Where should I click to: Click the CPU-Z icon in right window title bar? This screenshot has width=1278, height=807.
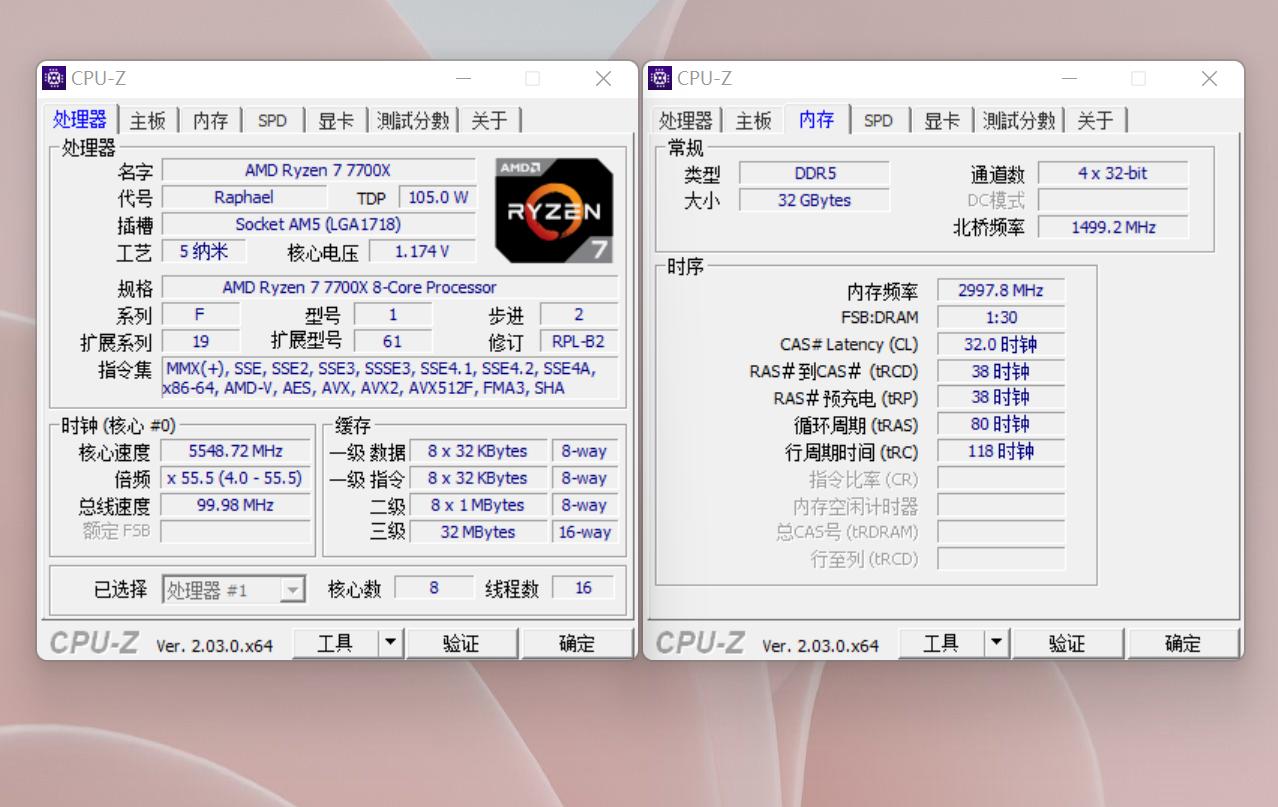[x=659, y=78]
